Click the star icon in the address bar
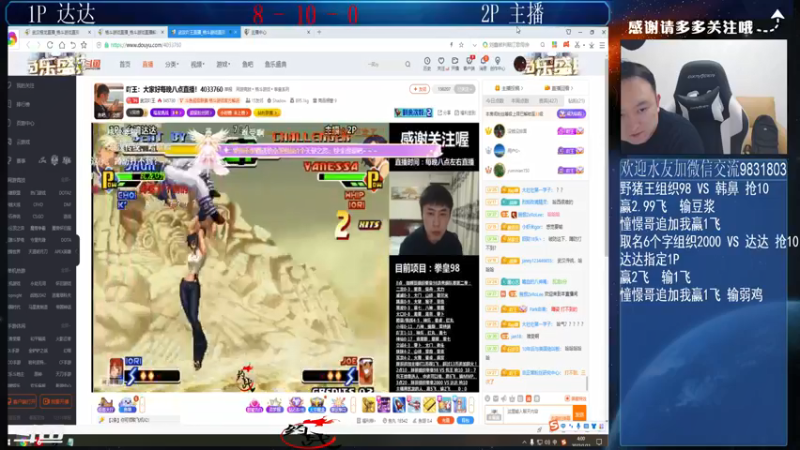The image size is (800, 450). point(461,45)
